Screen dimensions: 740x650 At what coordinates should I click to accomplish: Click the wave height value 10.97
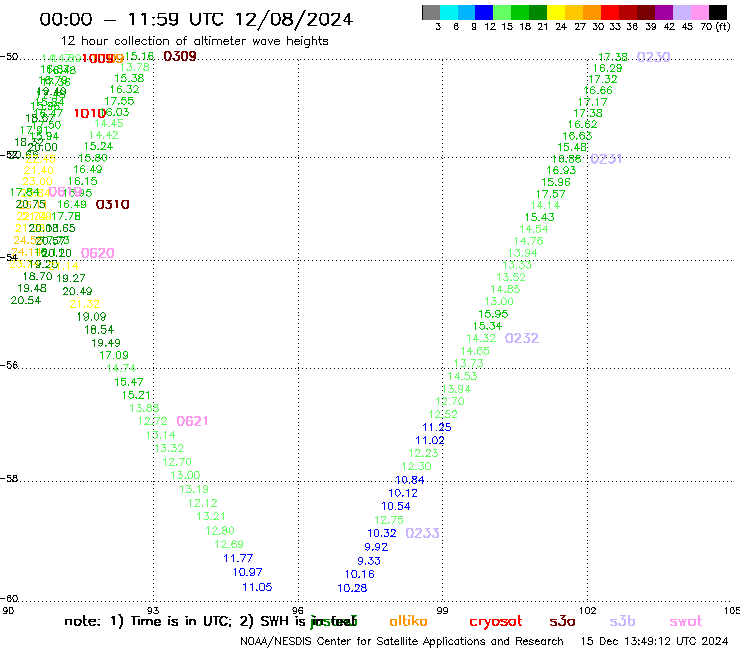247,572
